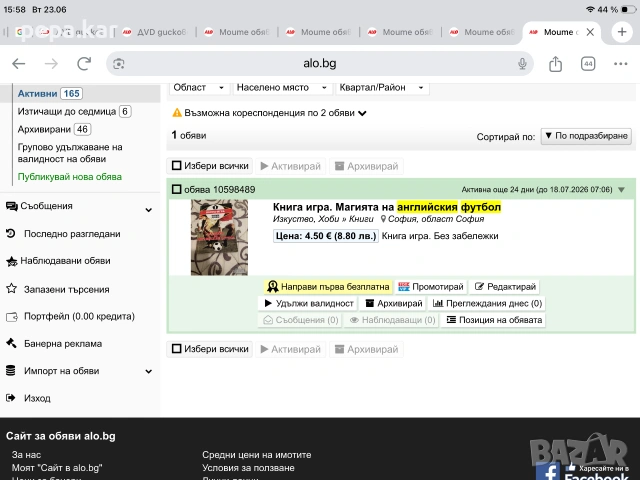Switch to the AVD browser tab

(155, 32)
